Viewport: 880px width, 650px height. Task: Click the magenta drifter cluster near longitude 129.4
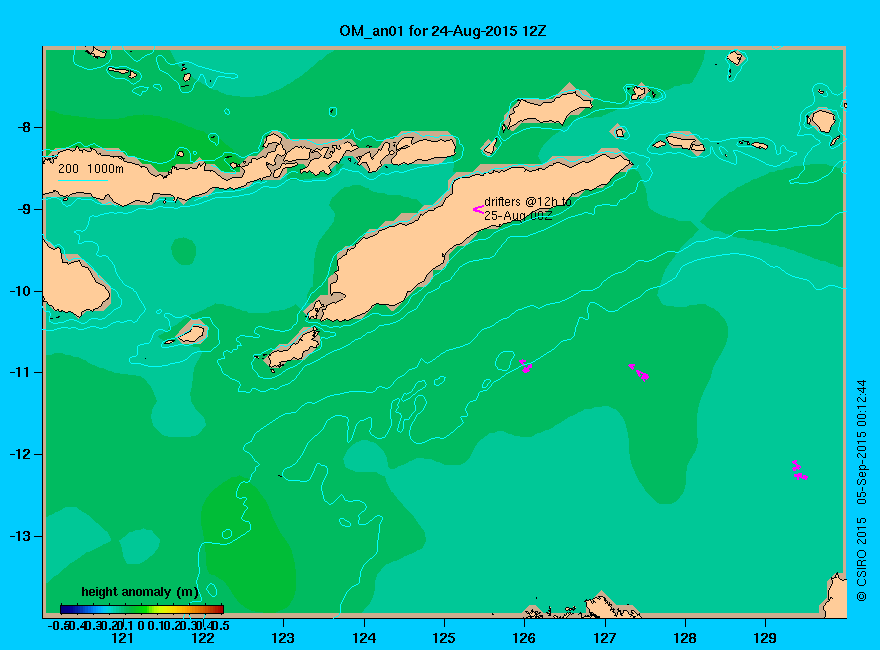point(799,470)
